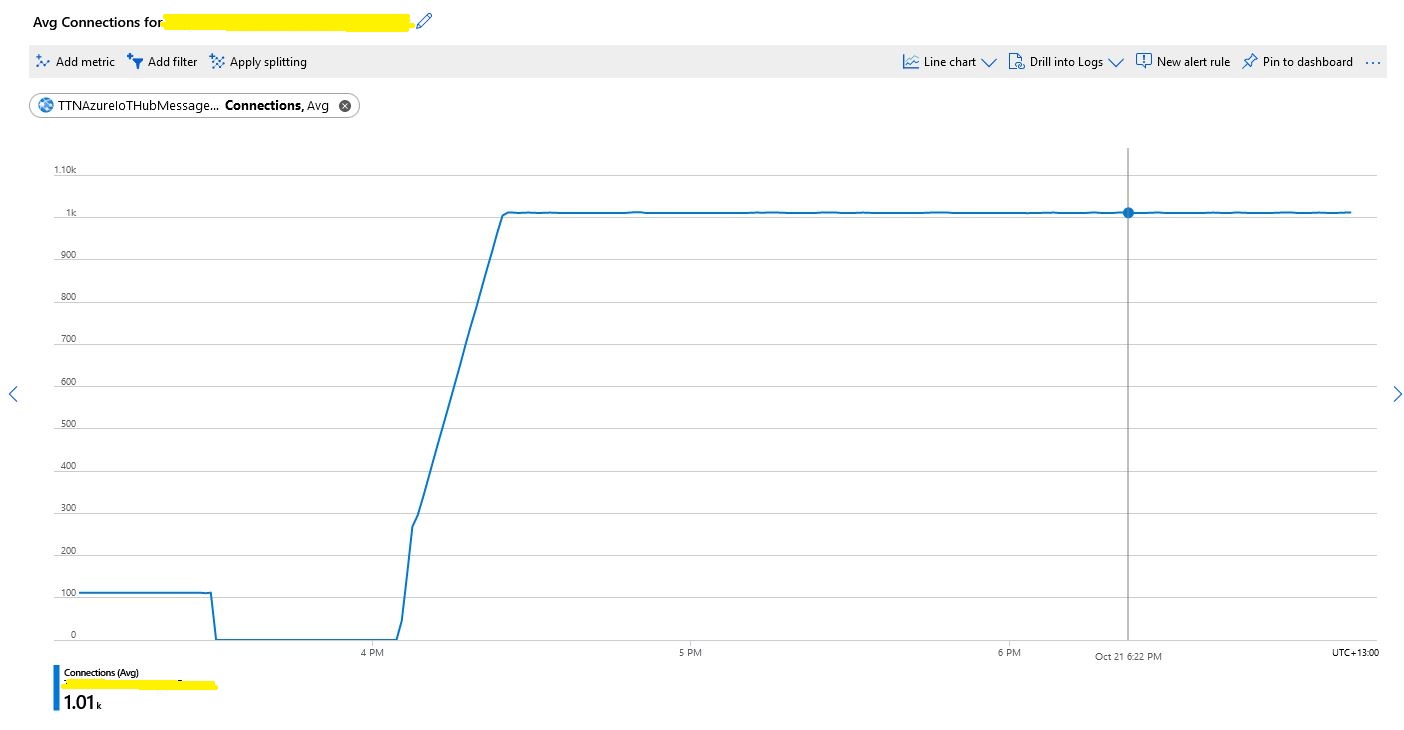The height and width of the screenshot is (730, 1404).
Task: Pin this chart to dashboard
Action: pyautogui.click(x=1297, y=62)
